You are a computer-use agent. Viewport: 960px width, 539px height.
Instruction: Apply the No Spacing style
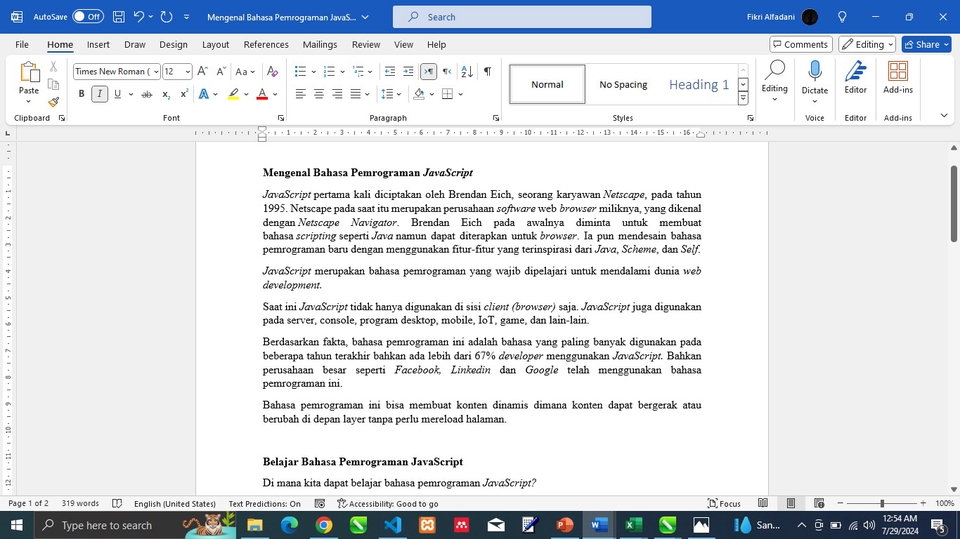click(623, 85)
